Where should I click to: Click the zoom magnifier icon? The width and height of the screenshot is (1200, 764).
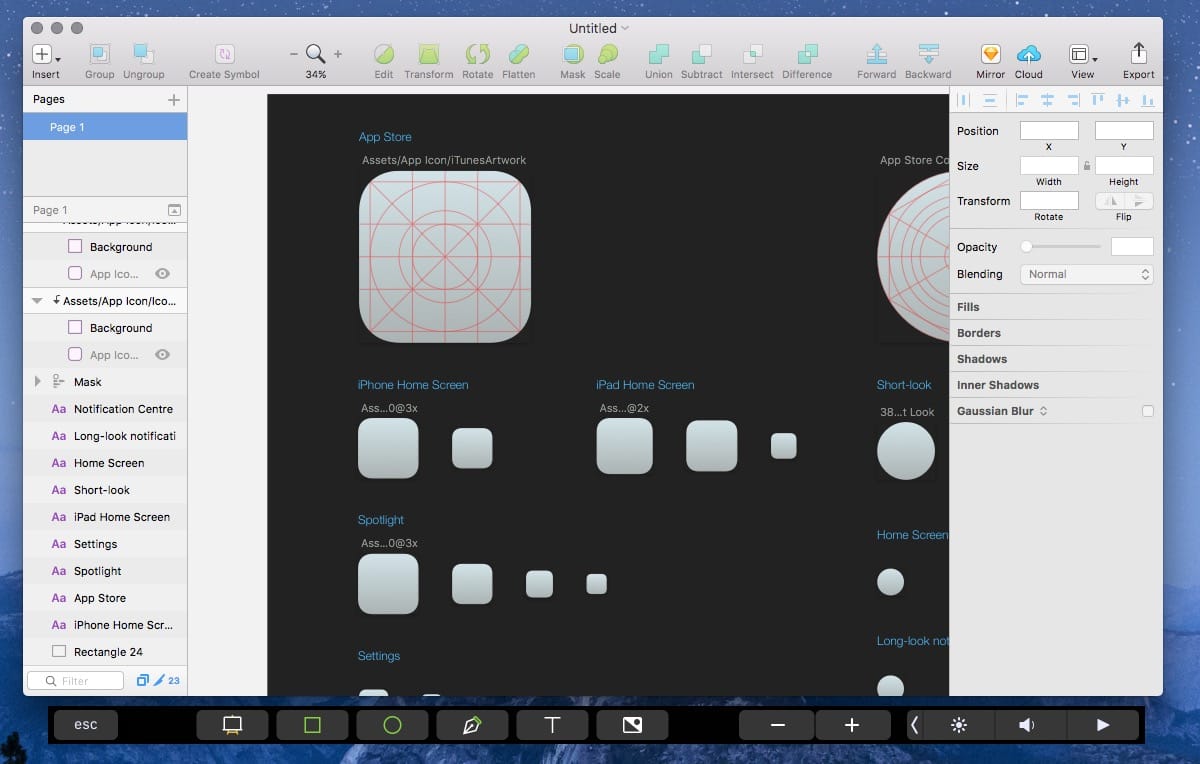[315, 54]
